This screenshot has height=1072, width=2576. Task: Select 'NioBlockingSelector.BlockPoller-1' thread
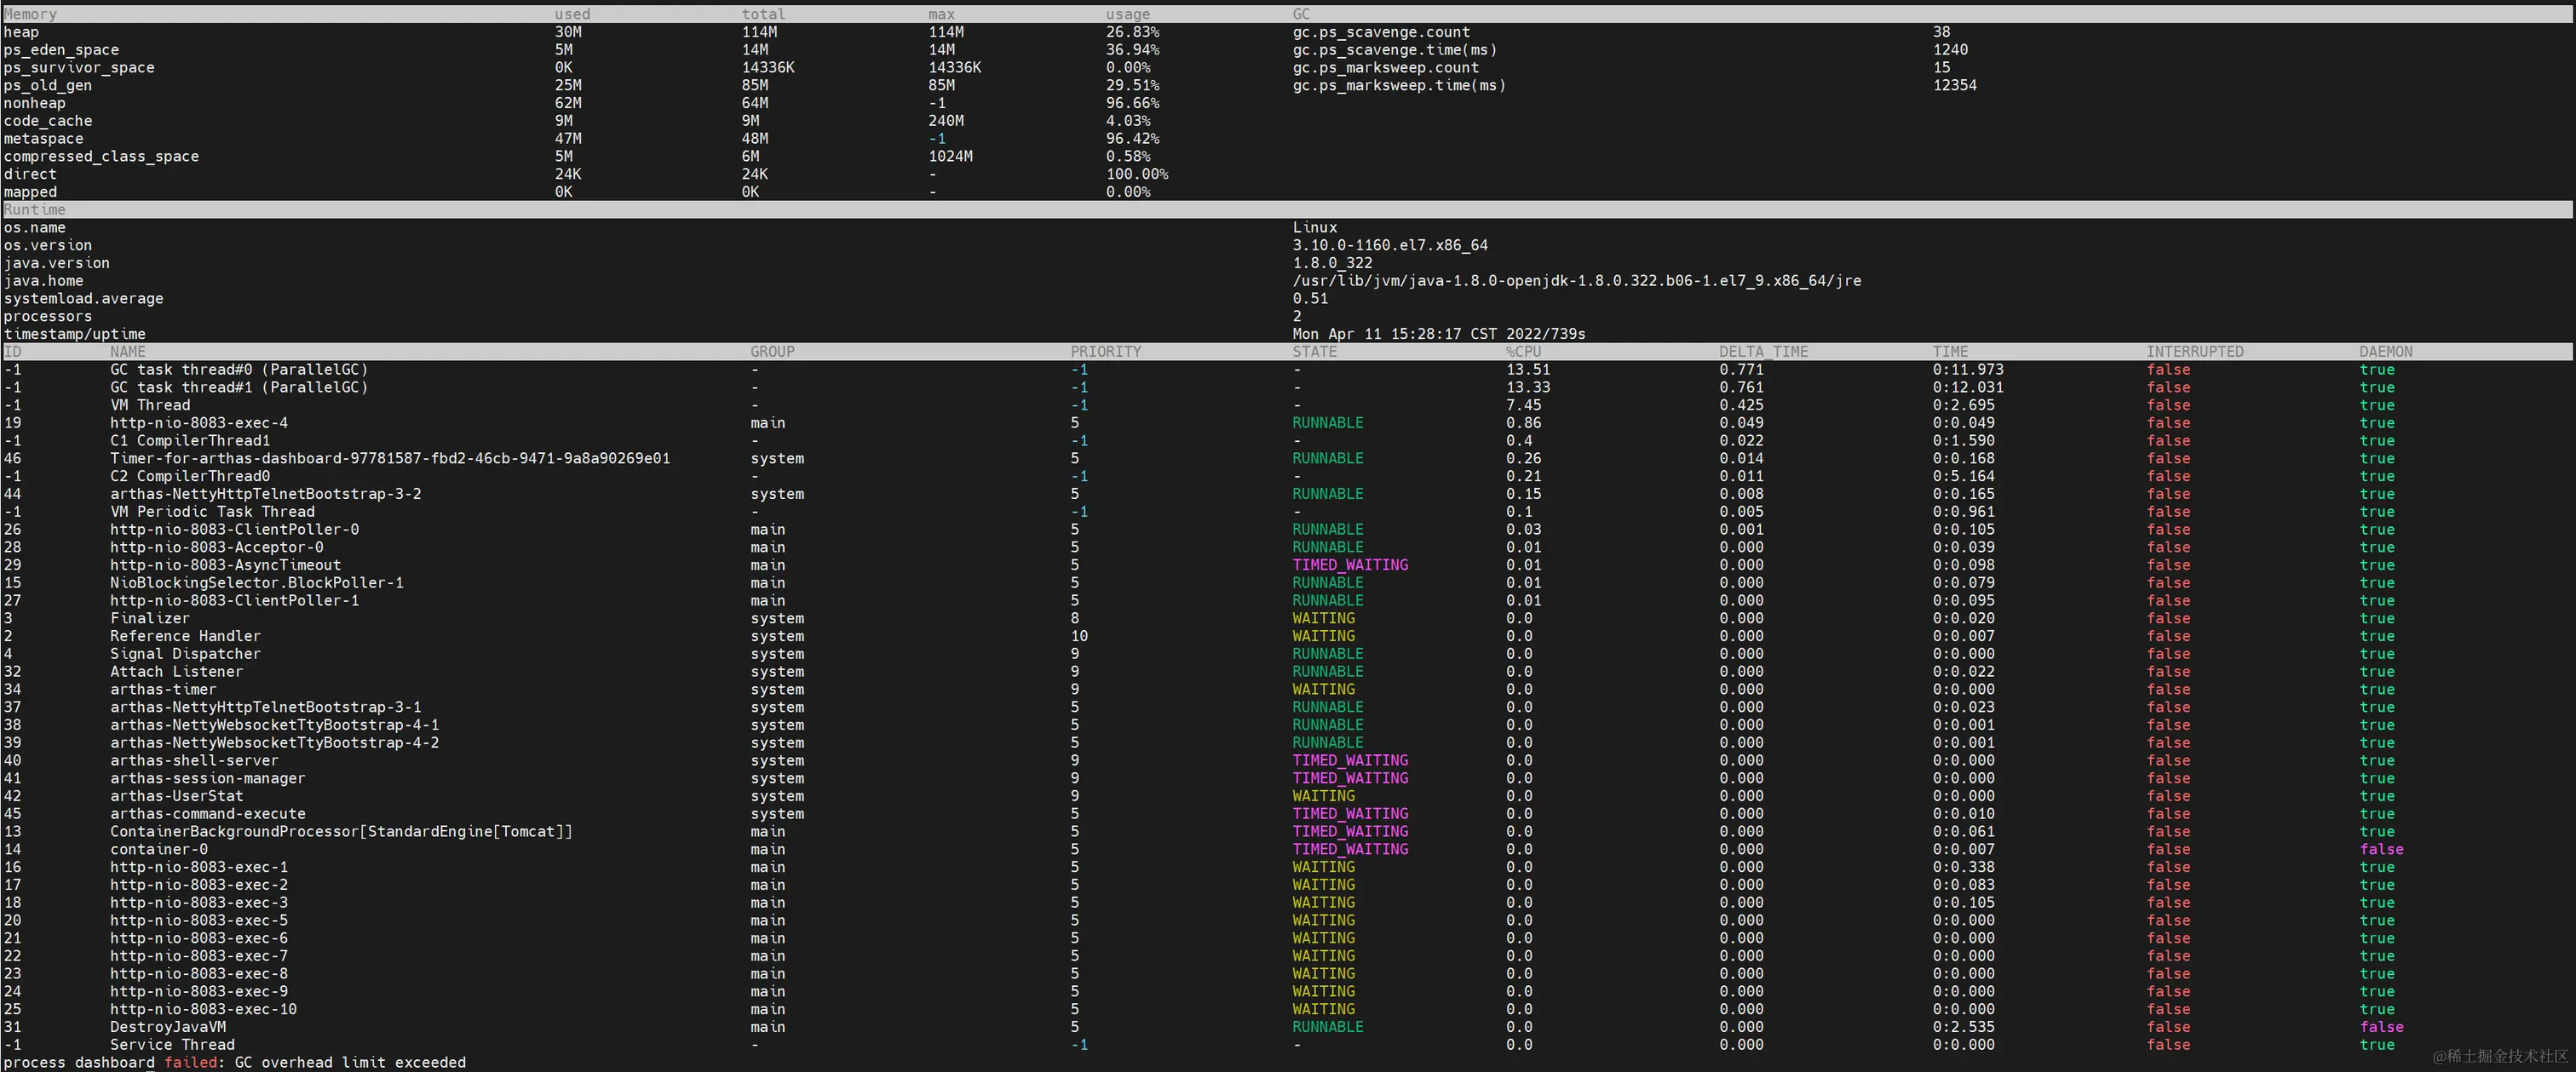pyautogui.click(x=257, y=583)
